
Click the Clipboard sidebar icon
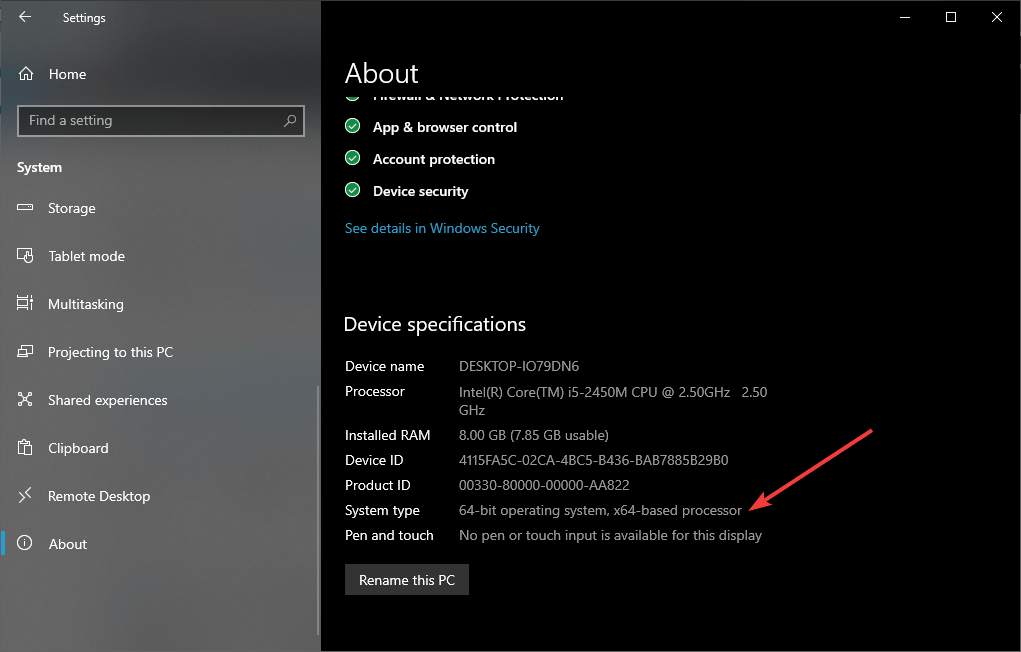[27, 448]
